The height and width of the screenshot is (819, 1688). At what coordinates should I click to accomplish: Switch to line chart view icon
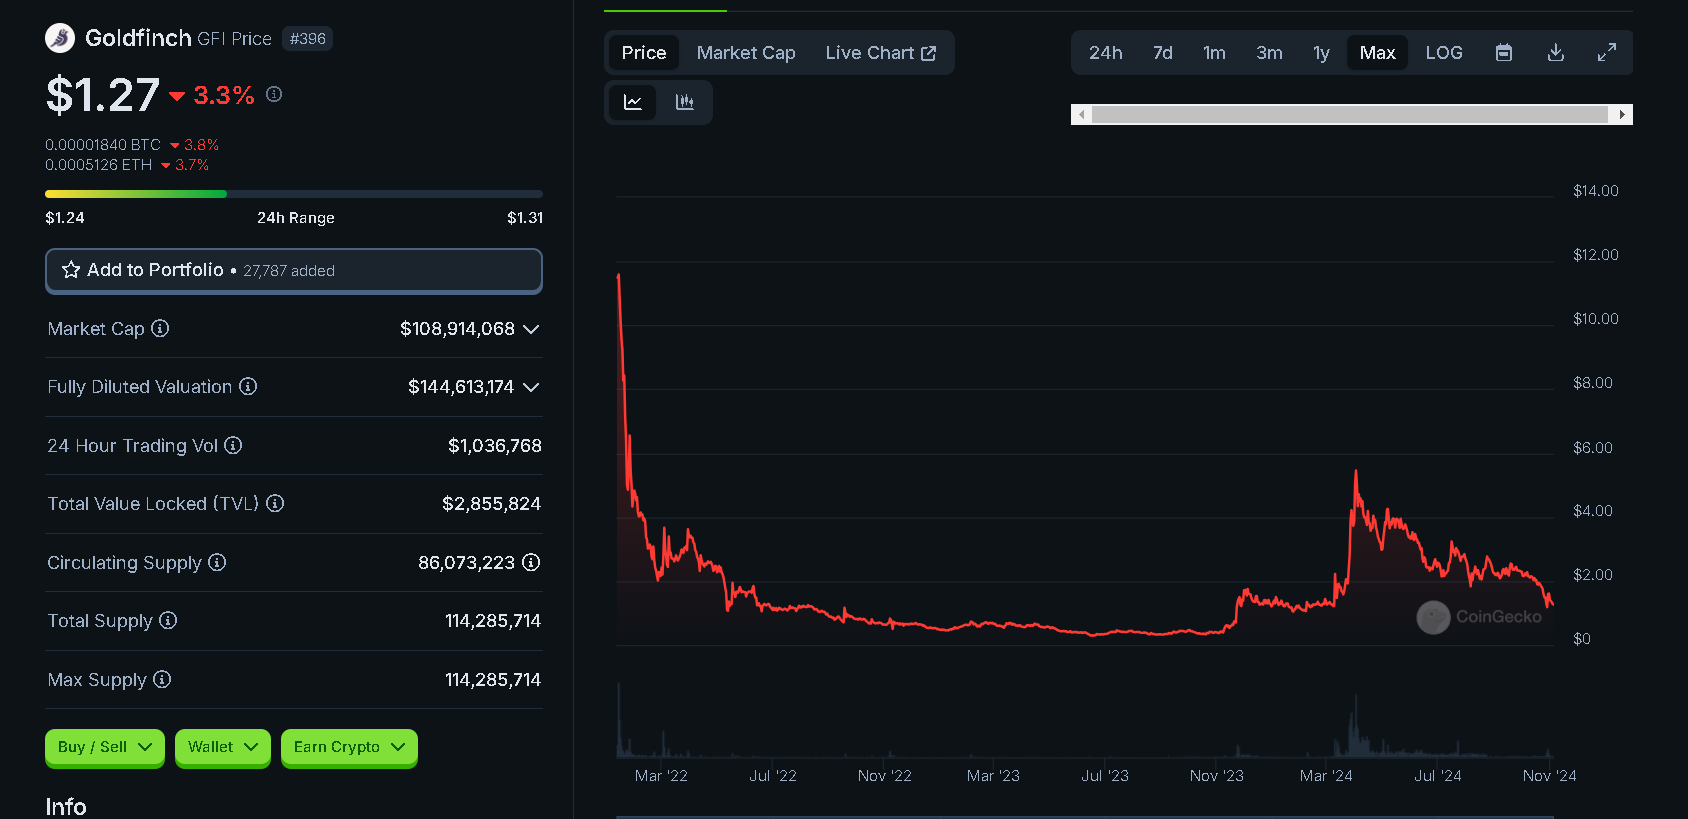pyautogui.click(x=633, y=102)
